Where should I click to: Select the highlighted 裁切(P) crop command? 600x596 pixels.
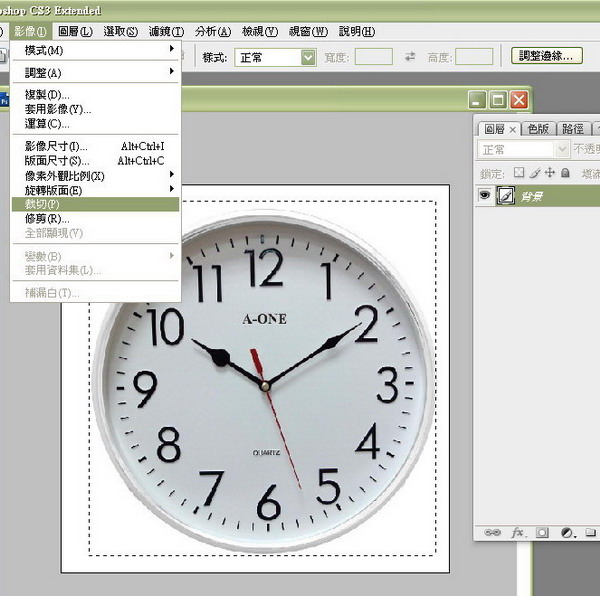point(95,204)
